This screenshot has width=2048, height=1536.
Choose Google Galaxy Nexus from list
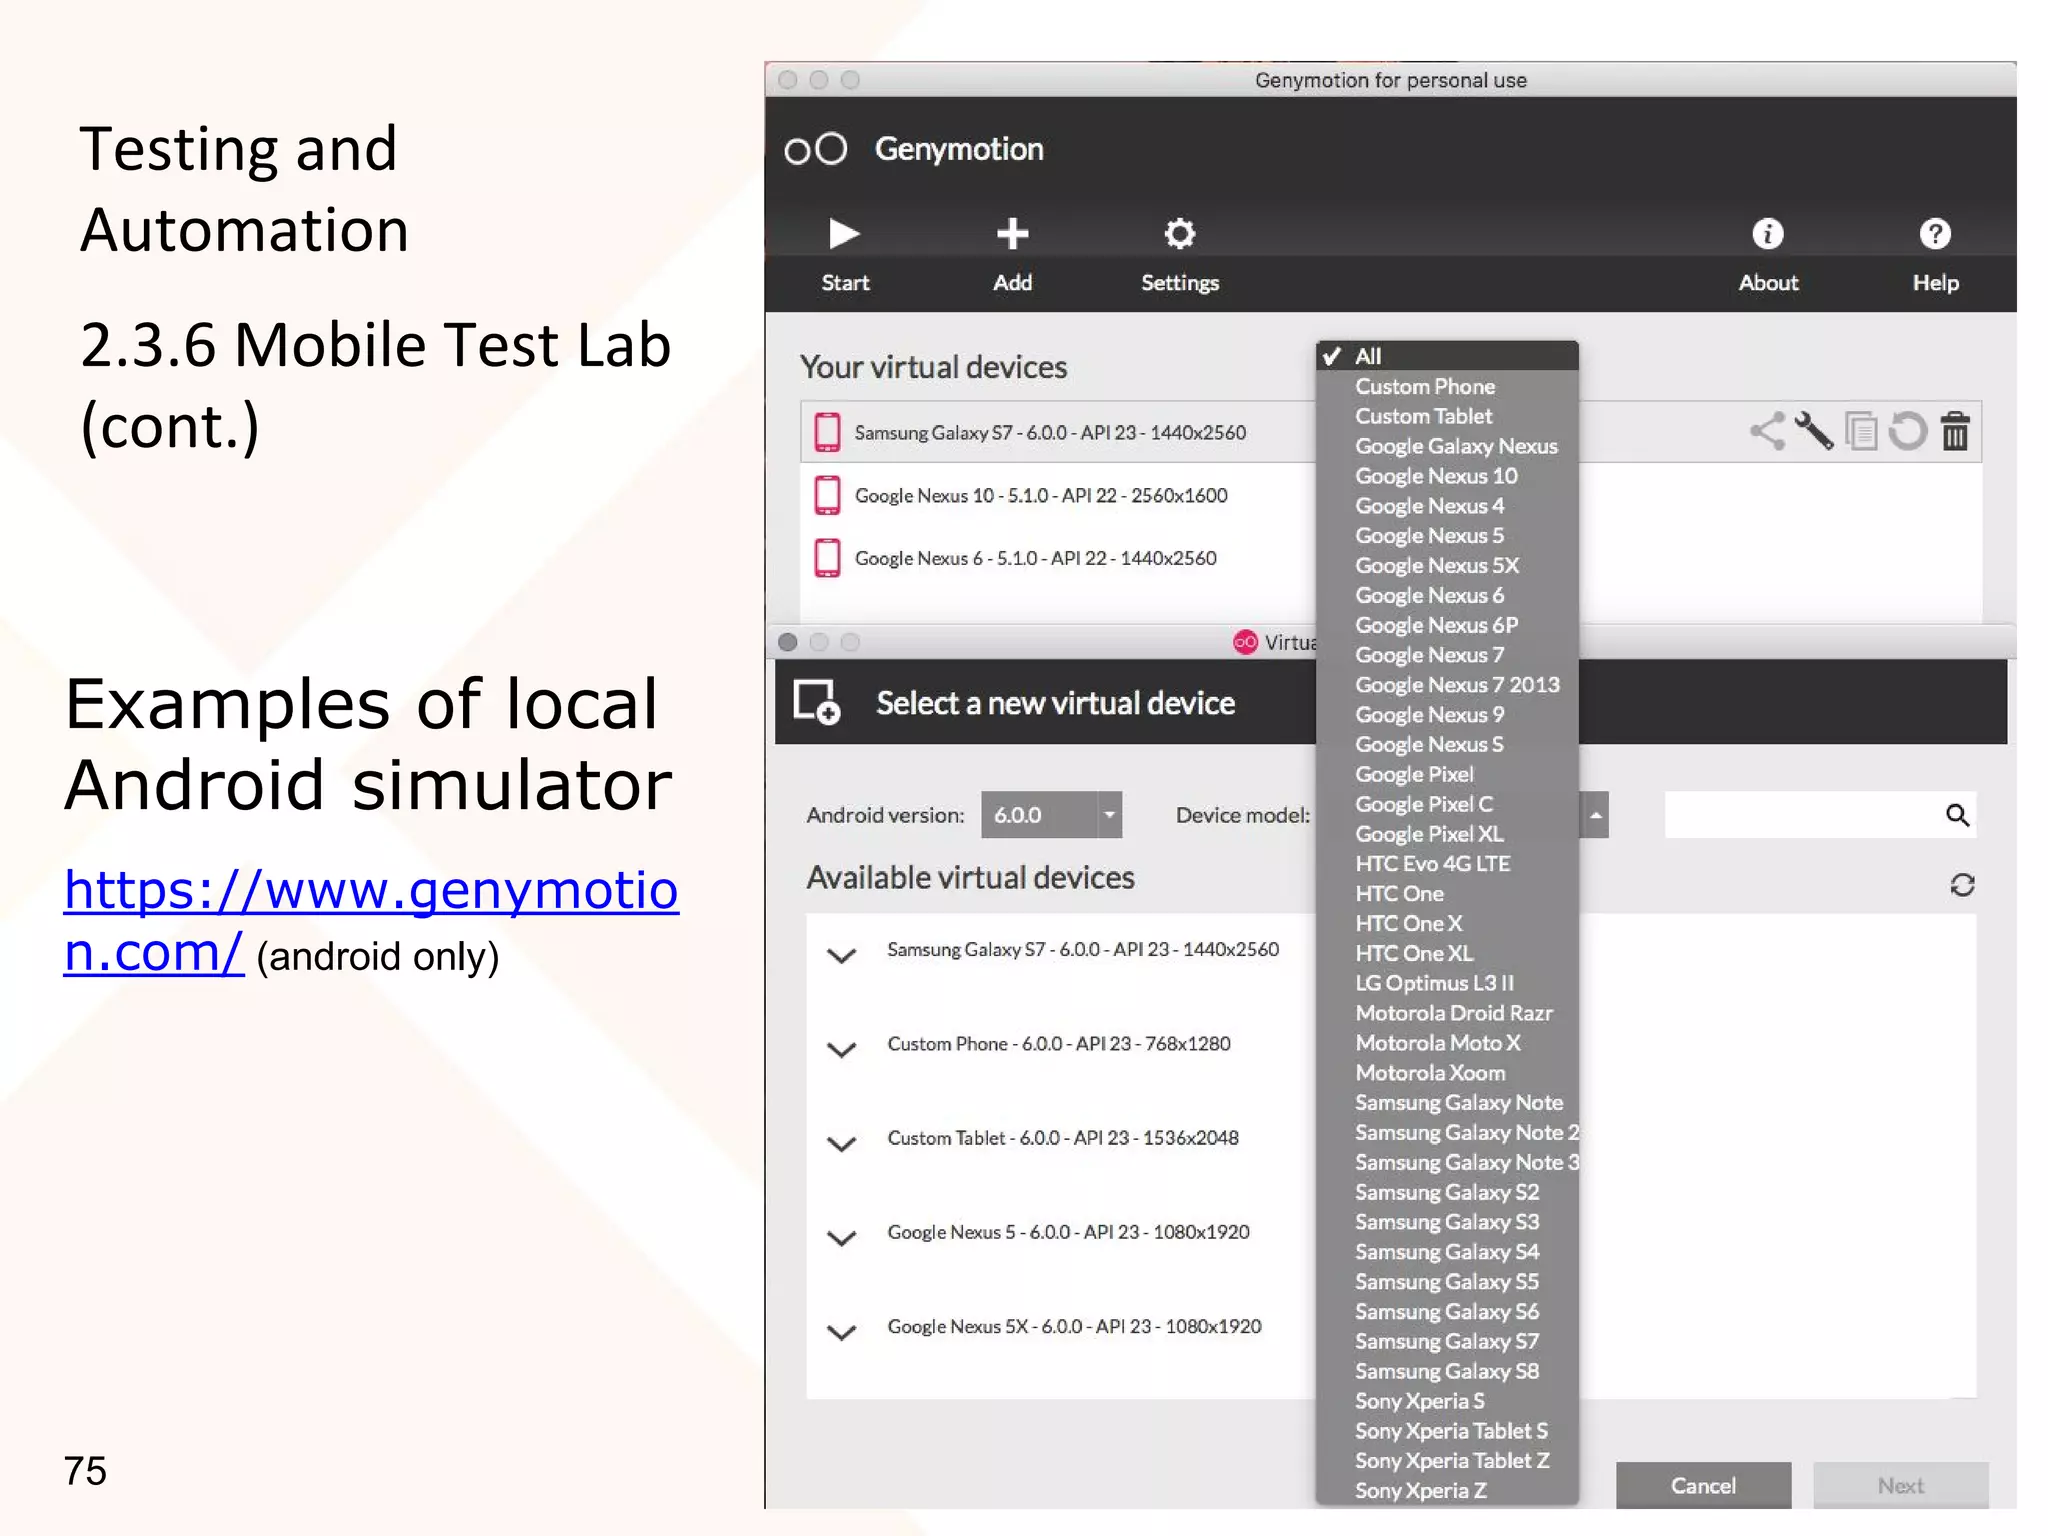pos(1447,446)
